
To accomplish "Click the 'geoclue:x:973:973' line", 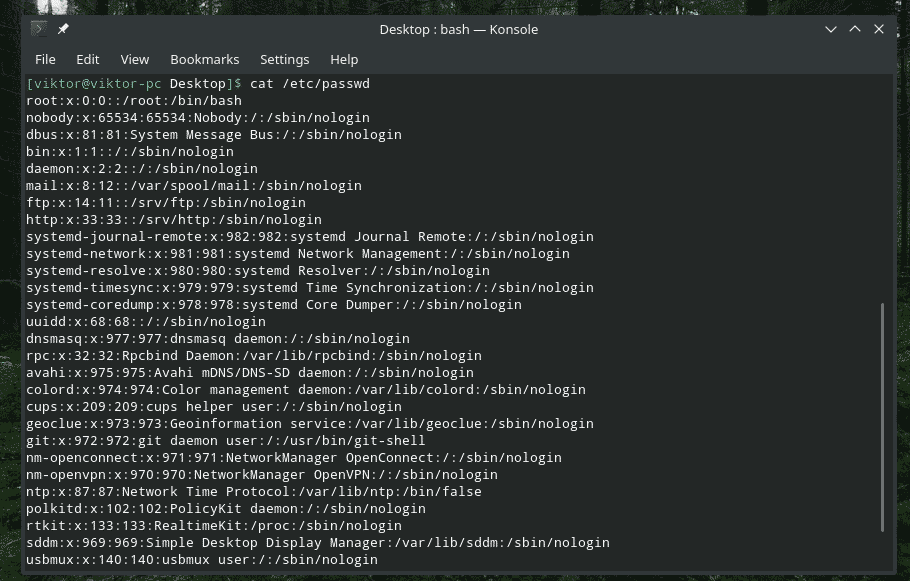I will pos(310,424).
